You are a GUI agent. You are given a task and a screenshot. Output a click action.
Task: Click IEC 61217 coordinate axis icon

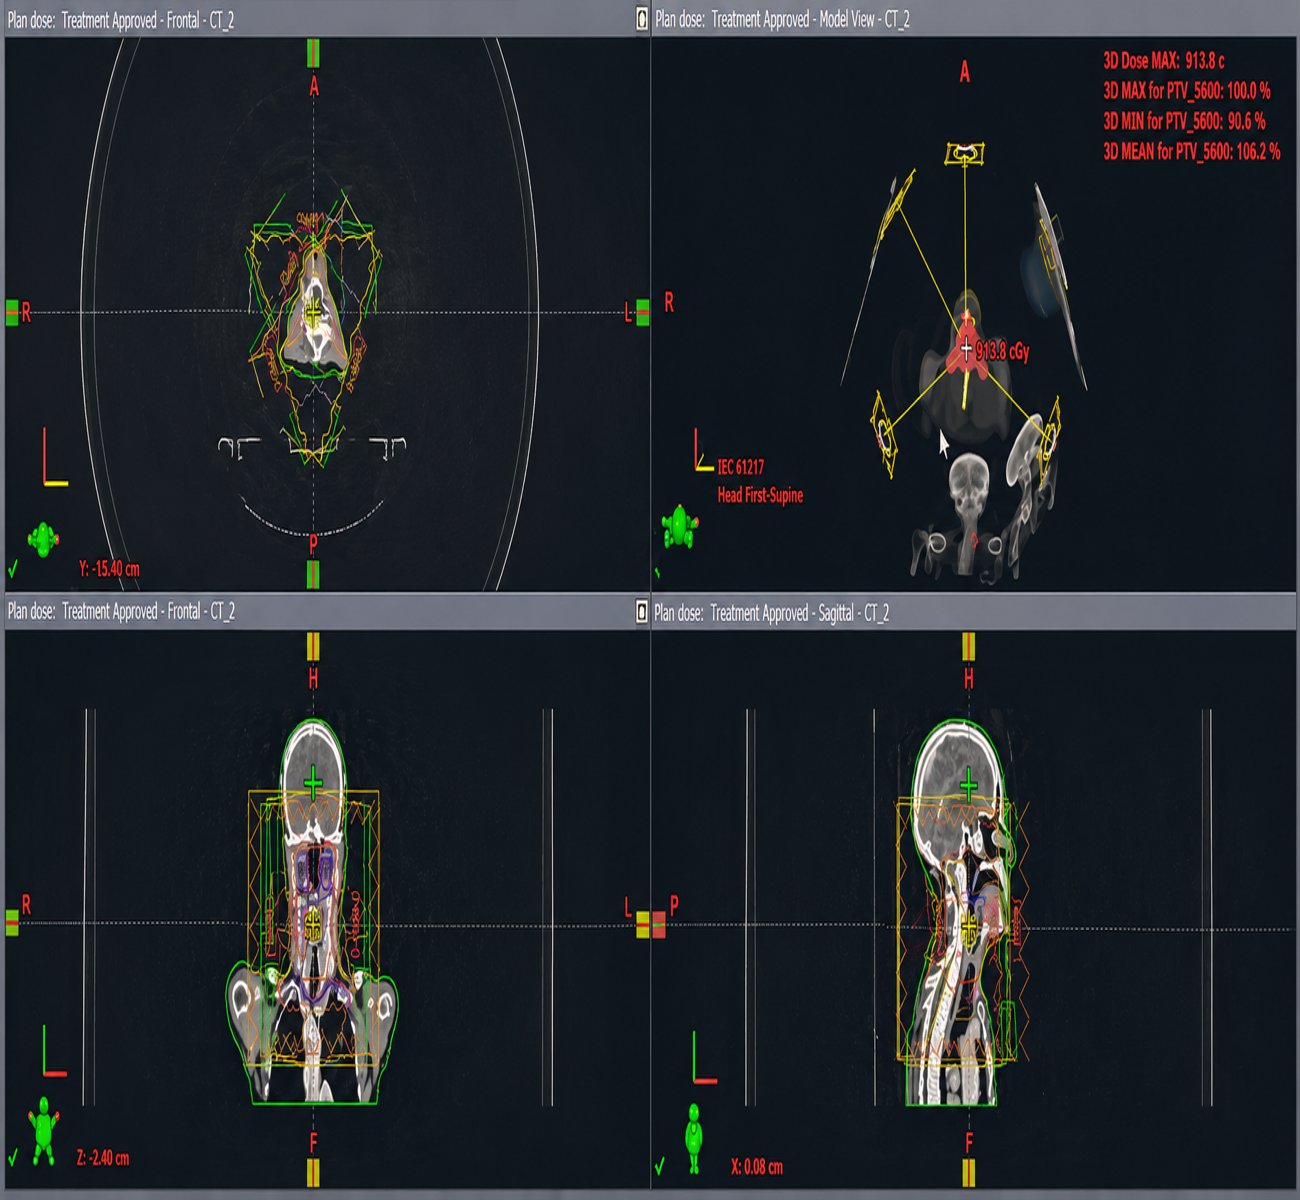coord(704,451)
